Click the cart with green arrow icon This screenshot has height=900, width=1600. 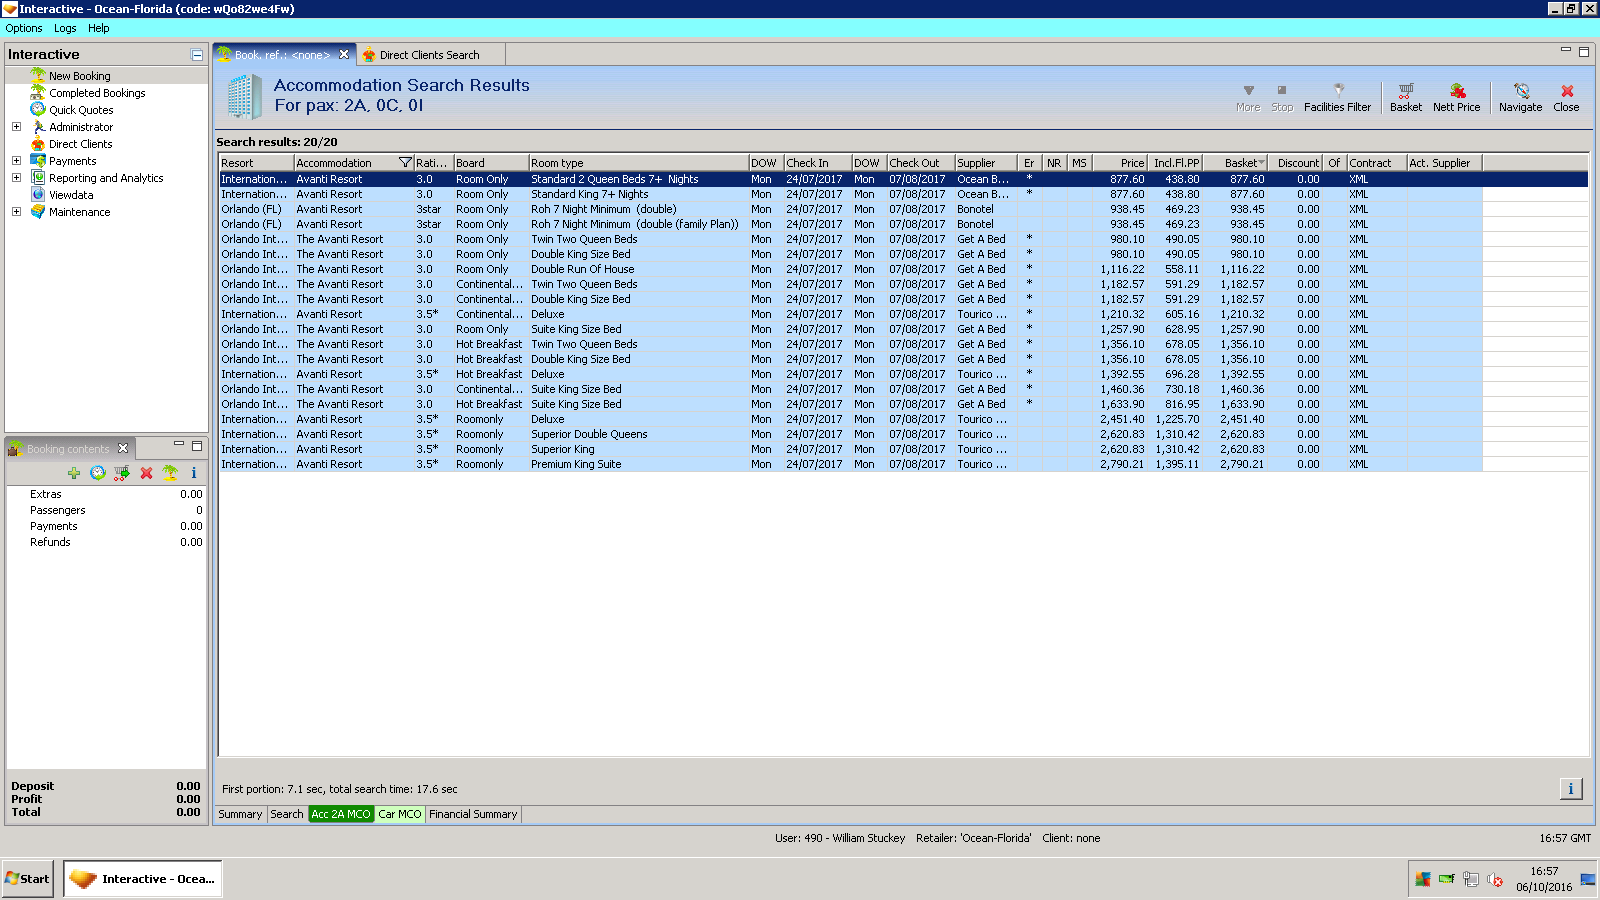coord(122,473)
